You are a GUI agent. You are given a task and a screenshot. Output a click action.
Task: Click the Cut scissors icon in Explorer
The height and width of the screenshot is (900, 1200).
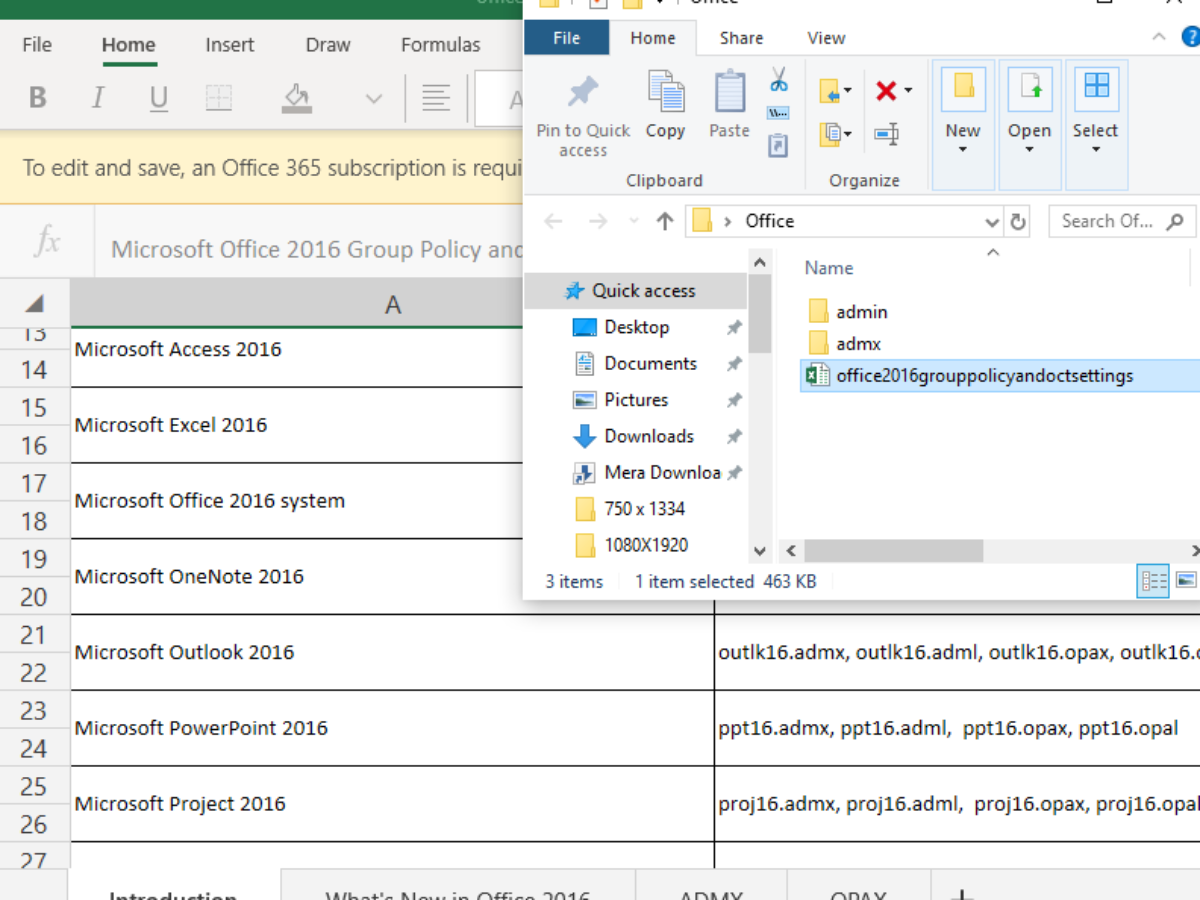[x=779, y=79]
